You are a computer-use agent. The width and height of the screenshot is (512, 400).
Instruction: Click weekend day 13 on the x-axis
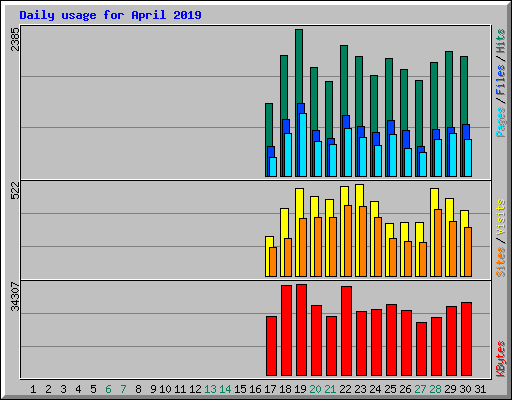coord(210,389)
